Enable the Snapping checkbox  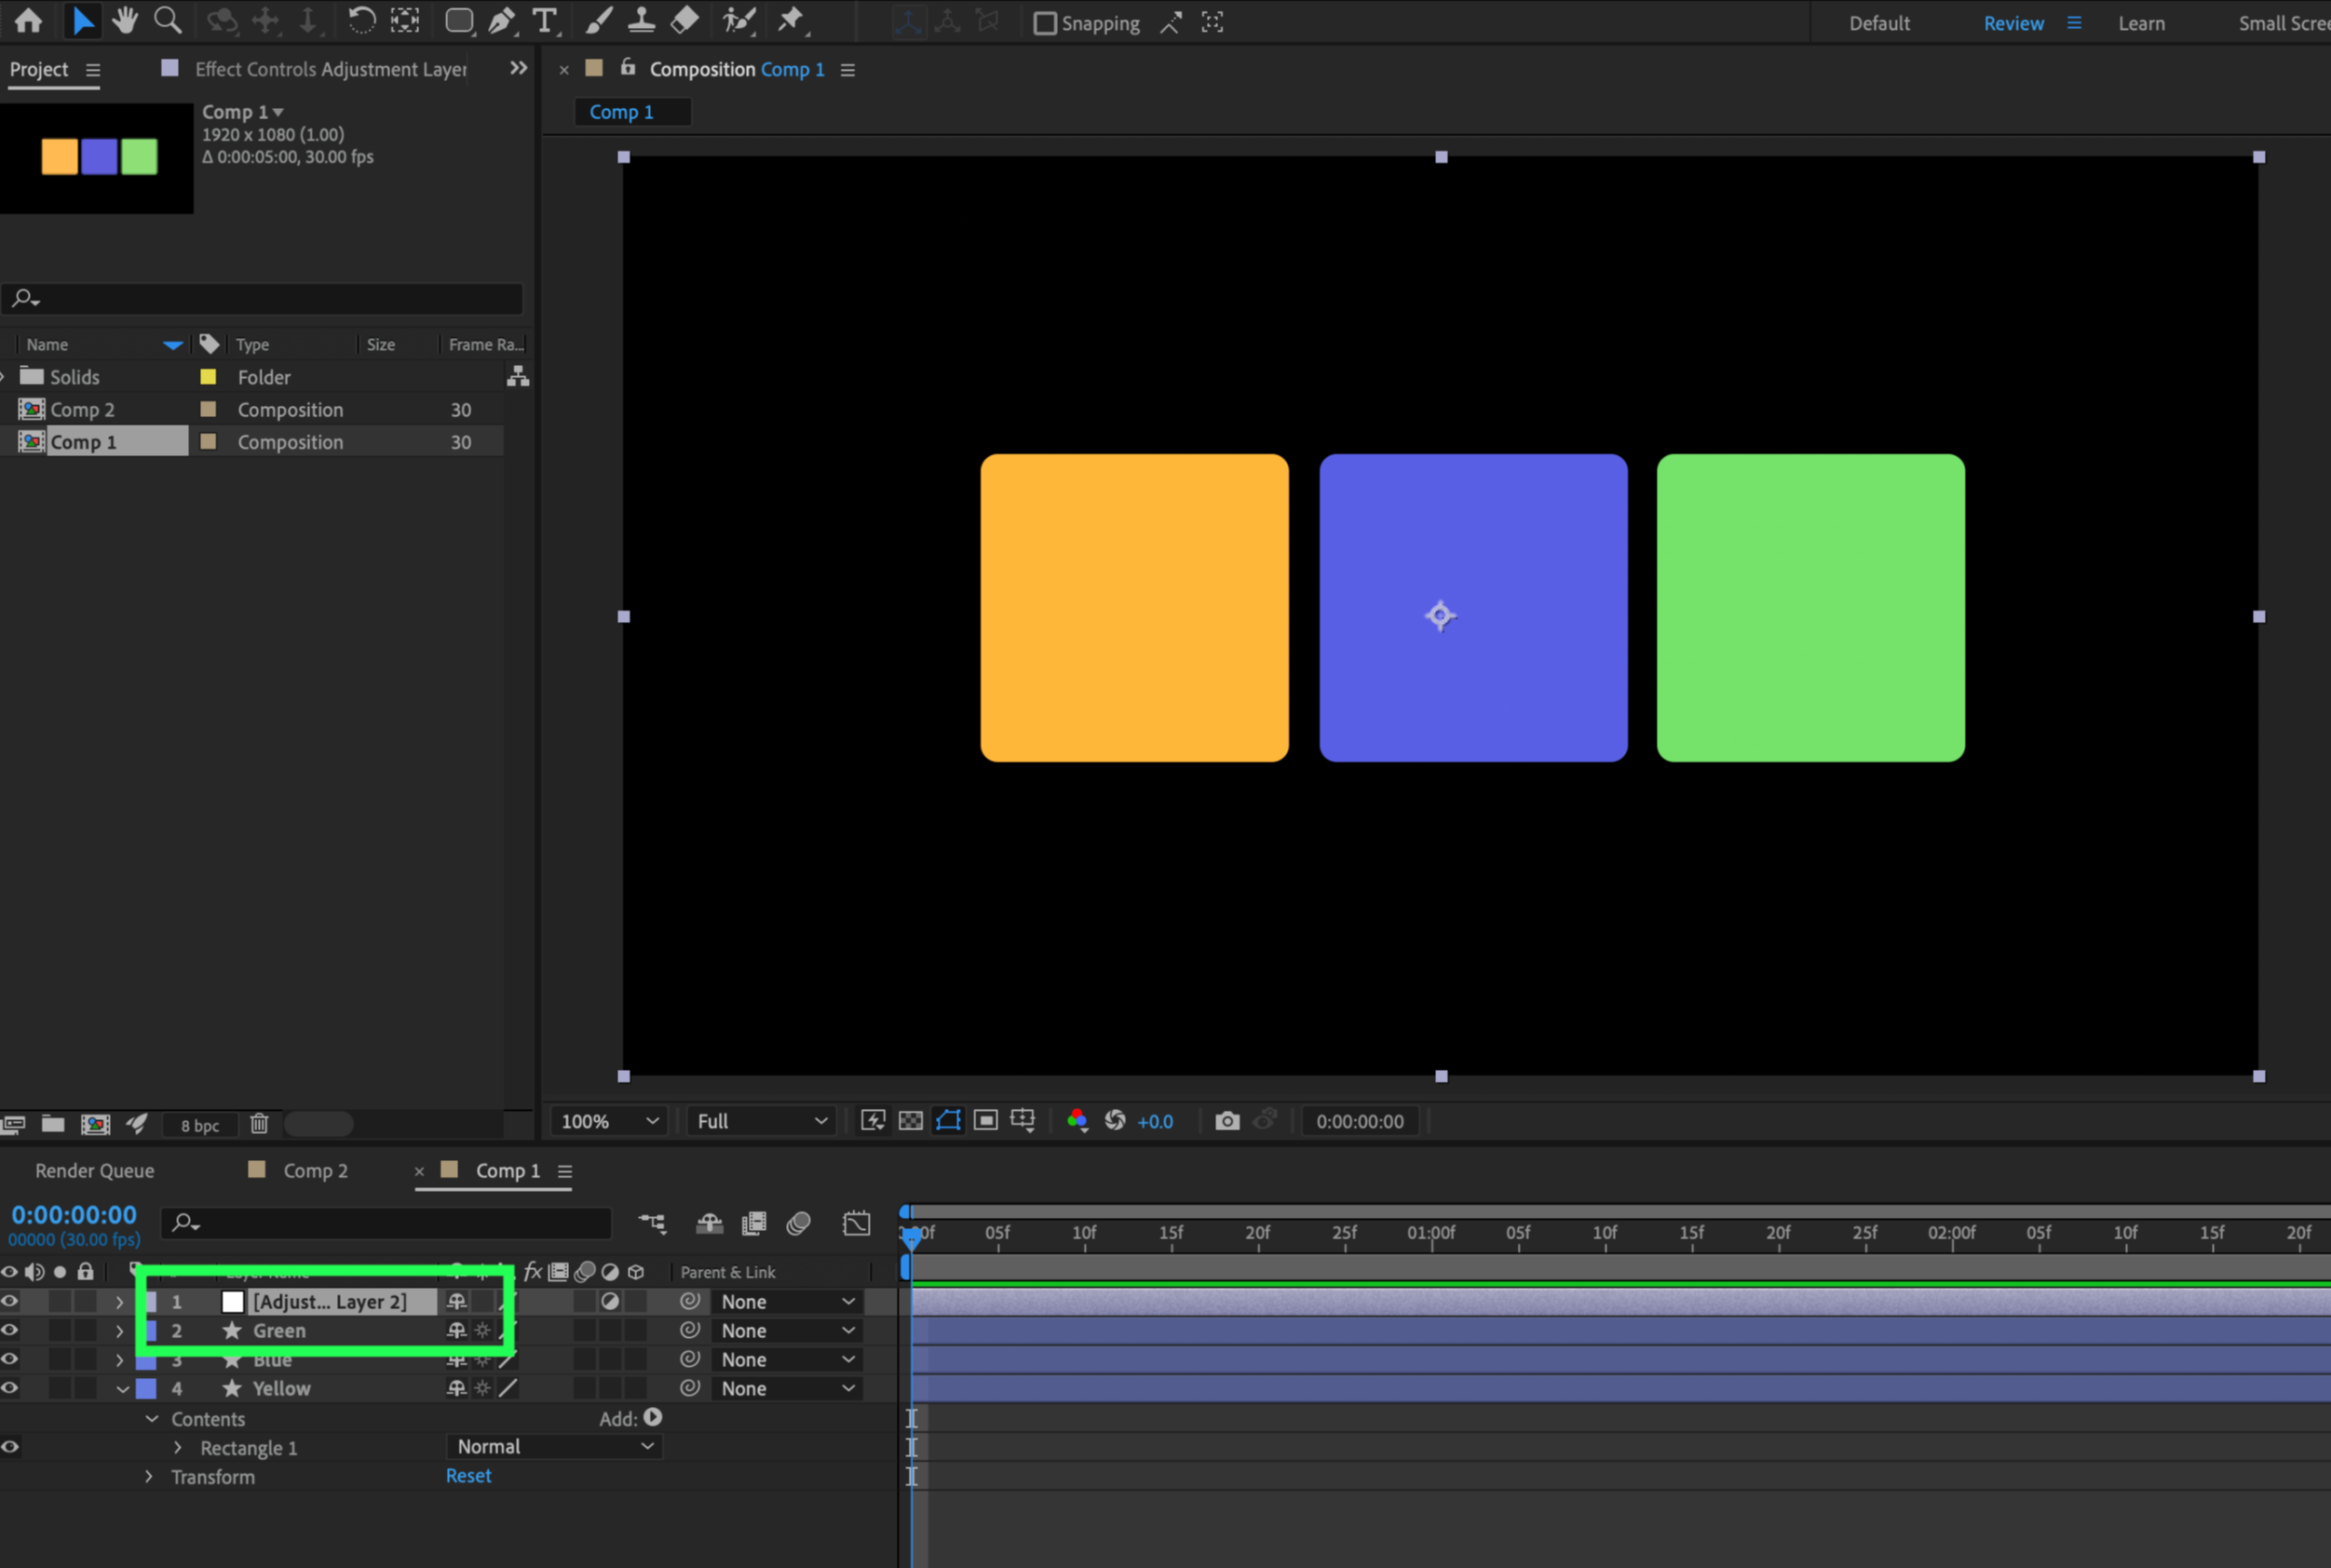pos(1045,23)
